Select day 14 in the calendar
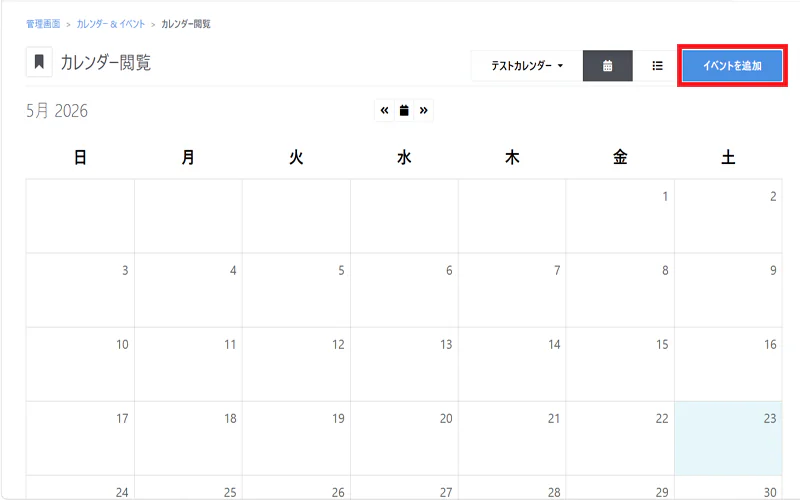Image resolution: width=800 pixels, height=500 pixels. point(512,364)
